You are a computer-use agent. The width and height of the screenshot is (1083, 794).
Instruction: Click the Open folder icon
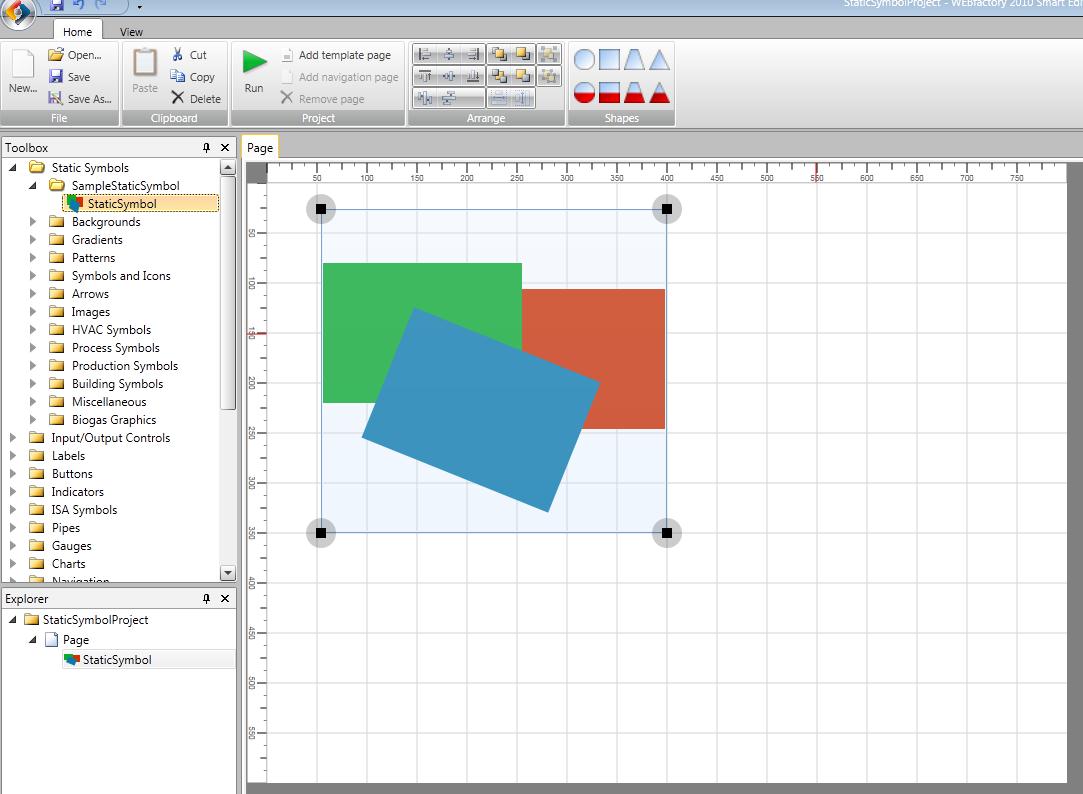(56, 55)
